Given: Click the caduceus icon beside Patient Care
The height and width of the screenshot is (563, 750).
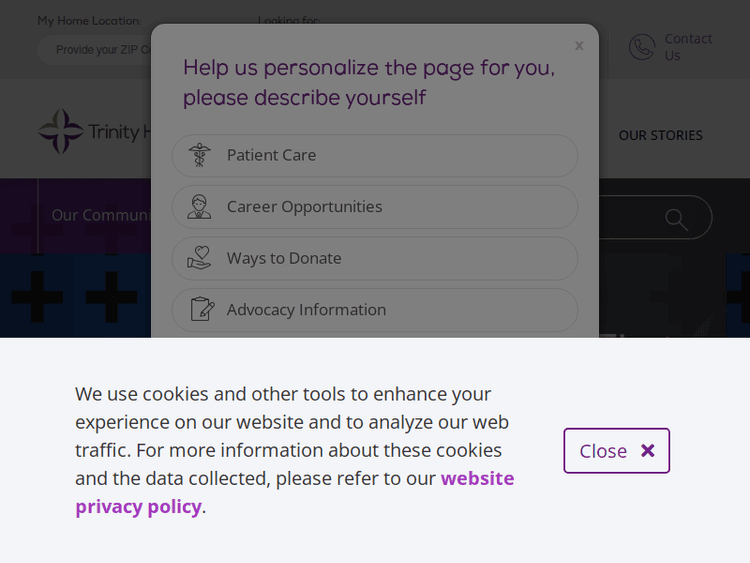Looking at the screenshot, I should coord(200,155).
